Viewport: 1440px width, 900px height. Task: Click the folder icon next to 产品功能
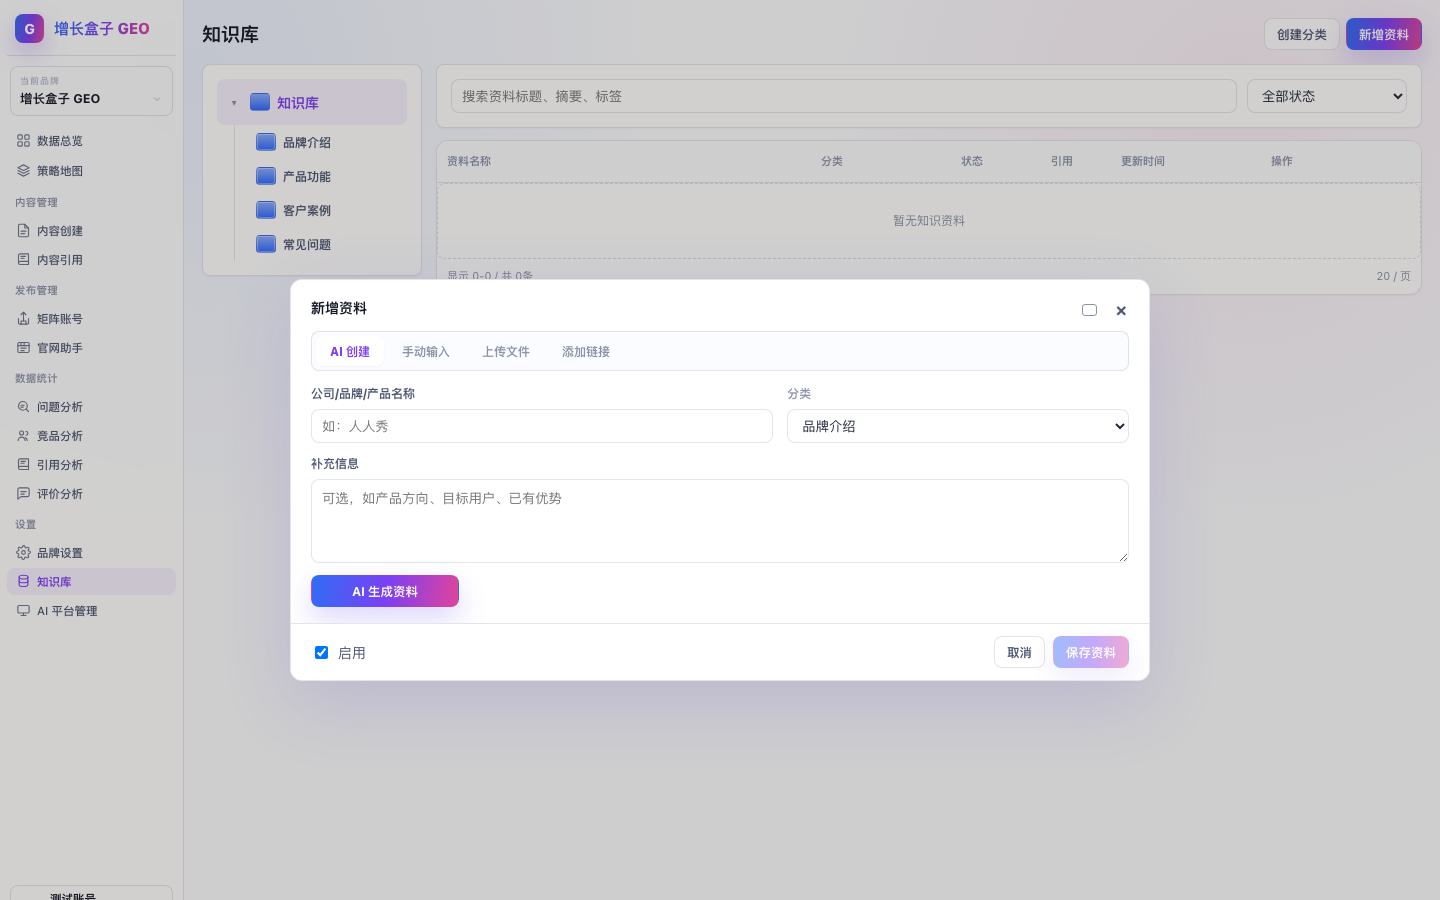(x=266, y=176)
